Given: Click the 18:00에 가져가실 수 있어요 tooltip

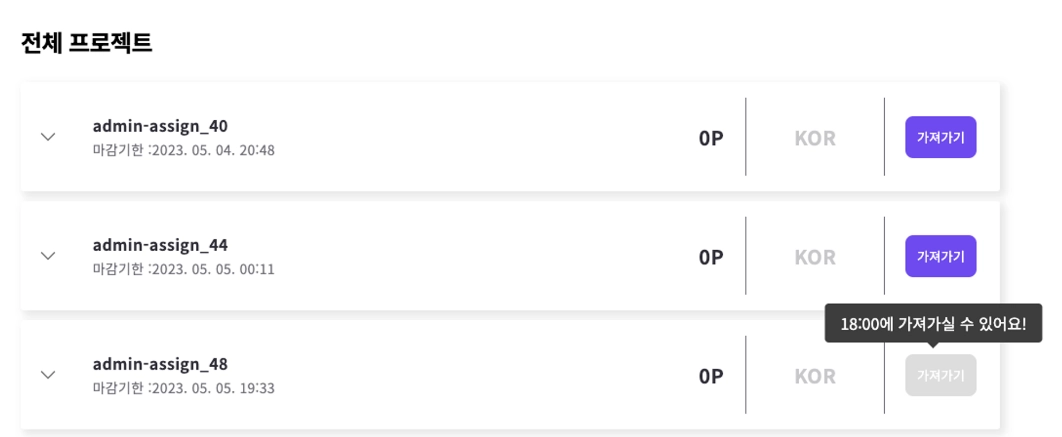Looking at the screenshot, I should (x=933, y=324).
